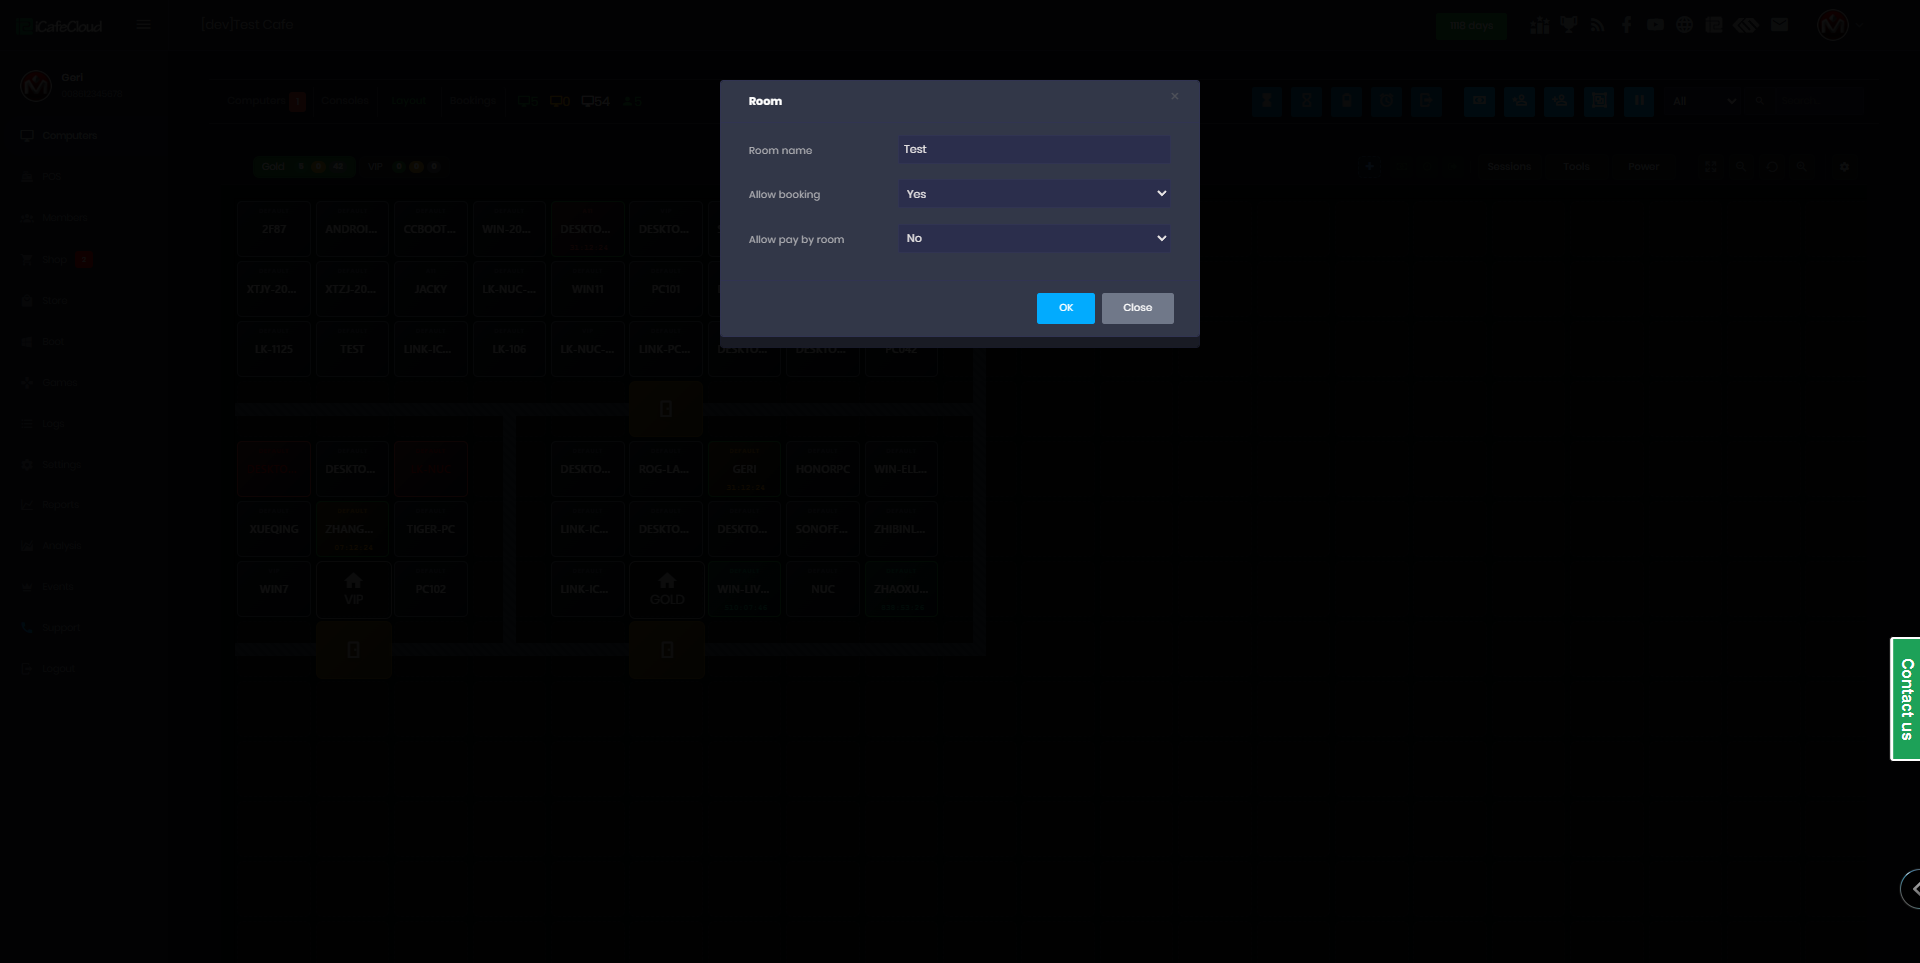Open the Power dropdown
The width and height of the screenshot is (1920, 963).
(1643, 167)
